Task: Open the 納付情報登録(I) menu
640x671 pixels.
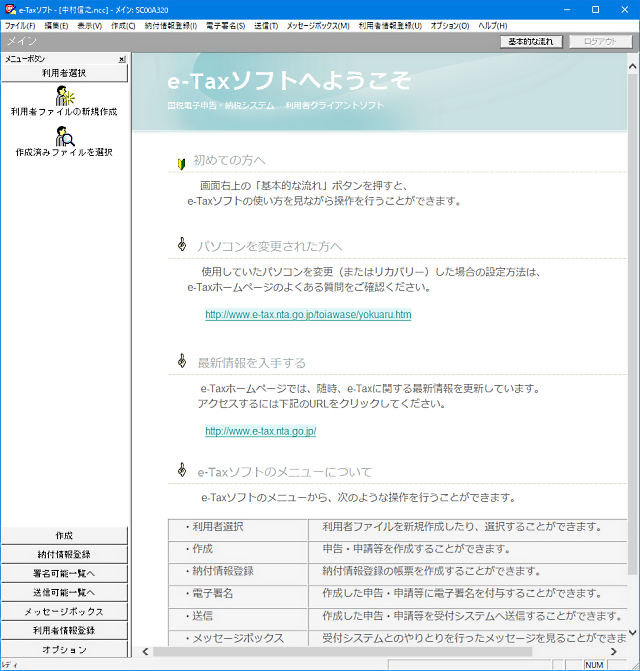Action: [171, 26]
